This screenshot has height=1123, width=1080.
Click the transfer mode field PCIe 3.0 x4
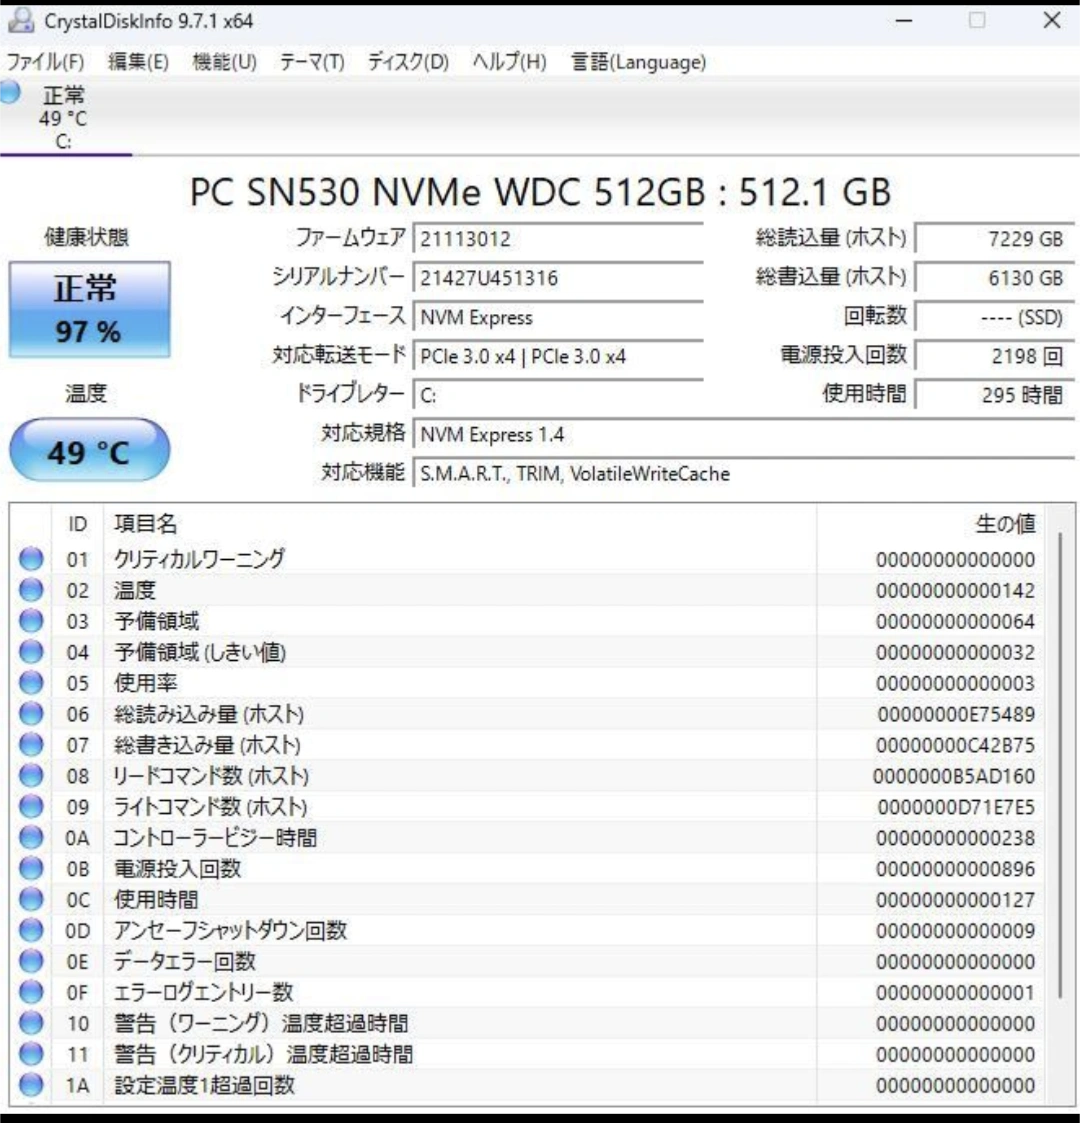point(558,356)
